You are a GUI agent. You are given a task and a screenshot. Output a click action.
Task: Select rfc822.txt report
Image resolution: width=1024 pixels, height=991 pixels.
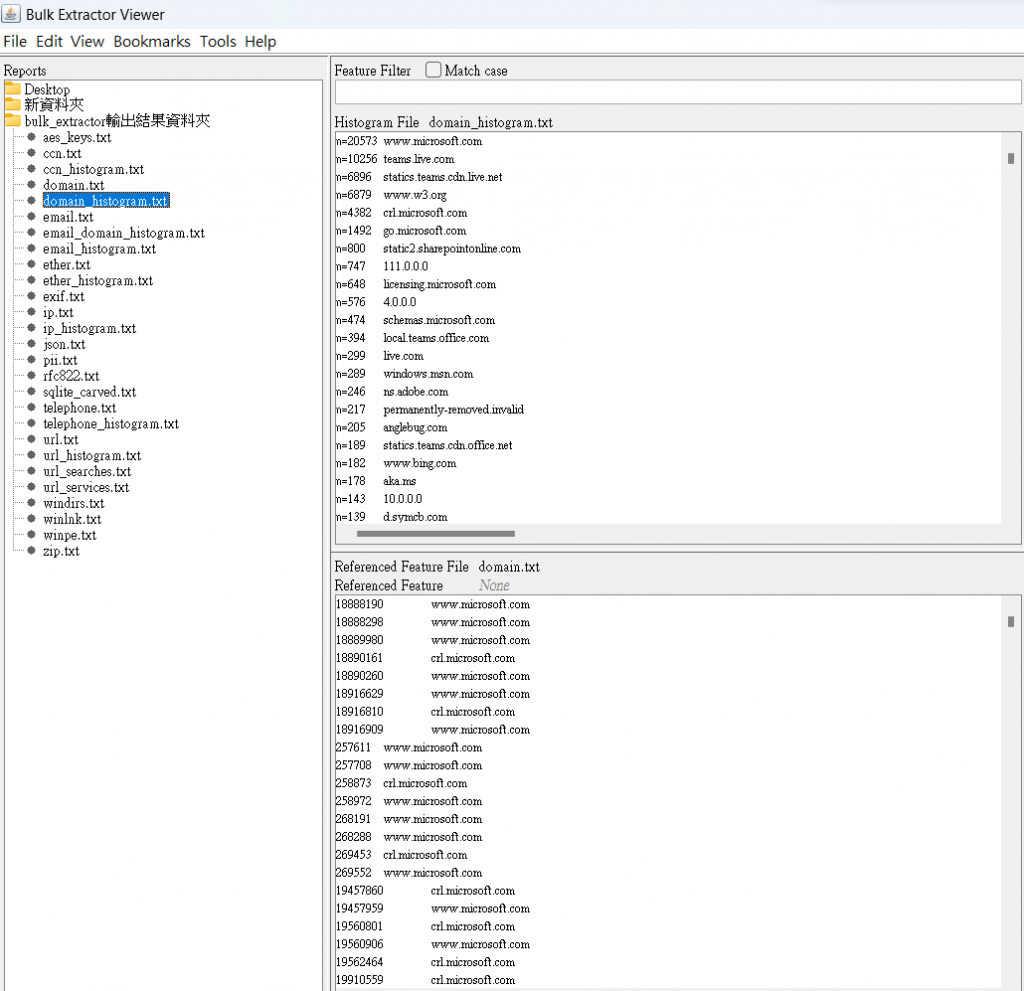71,376
